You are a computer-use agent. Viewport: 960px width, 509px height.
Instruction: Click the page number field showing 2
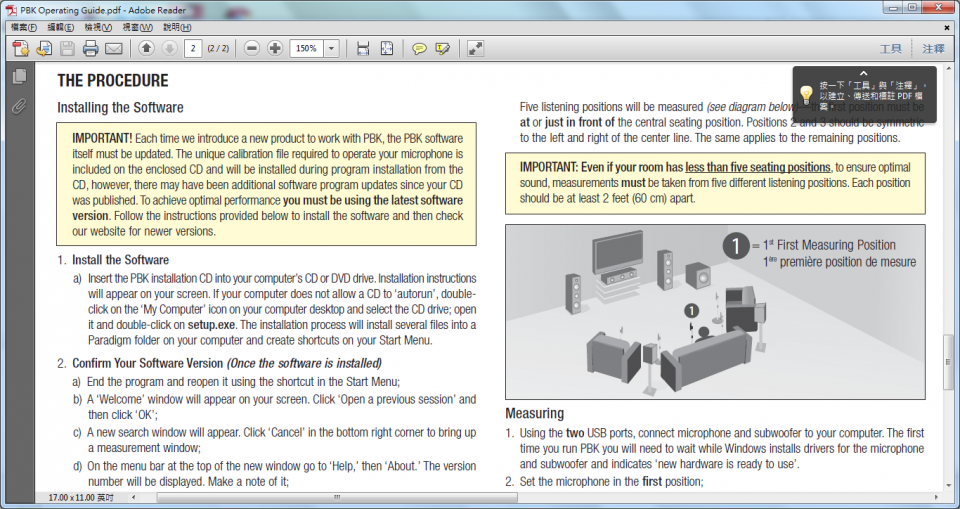[193, 48]
